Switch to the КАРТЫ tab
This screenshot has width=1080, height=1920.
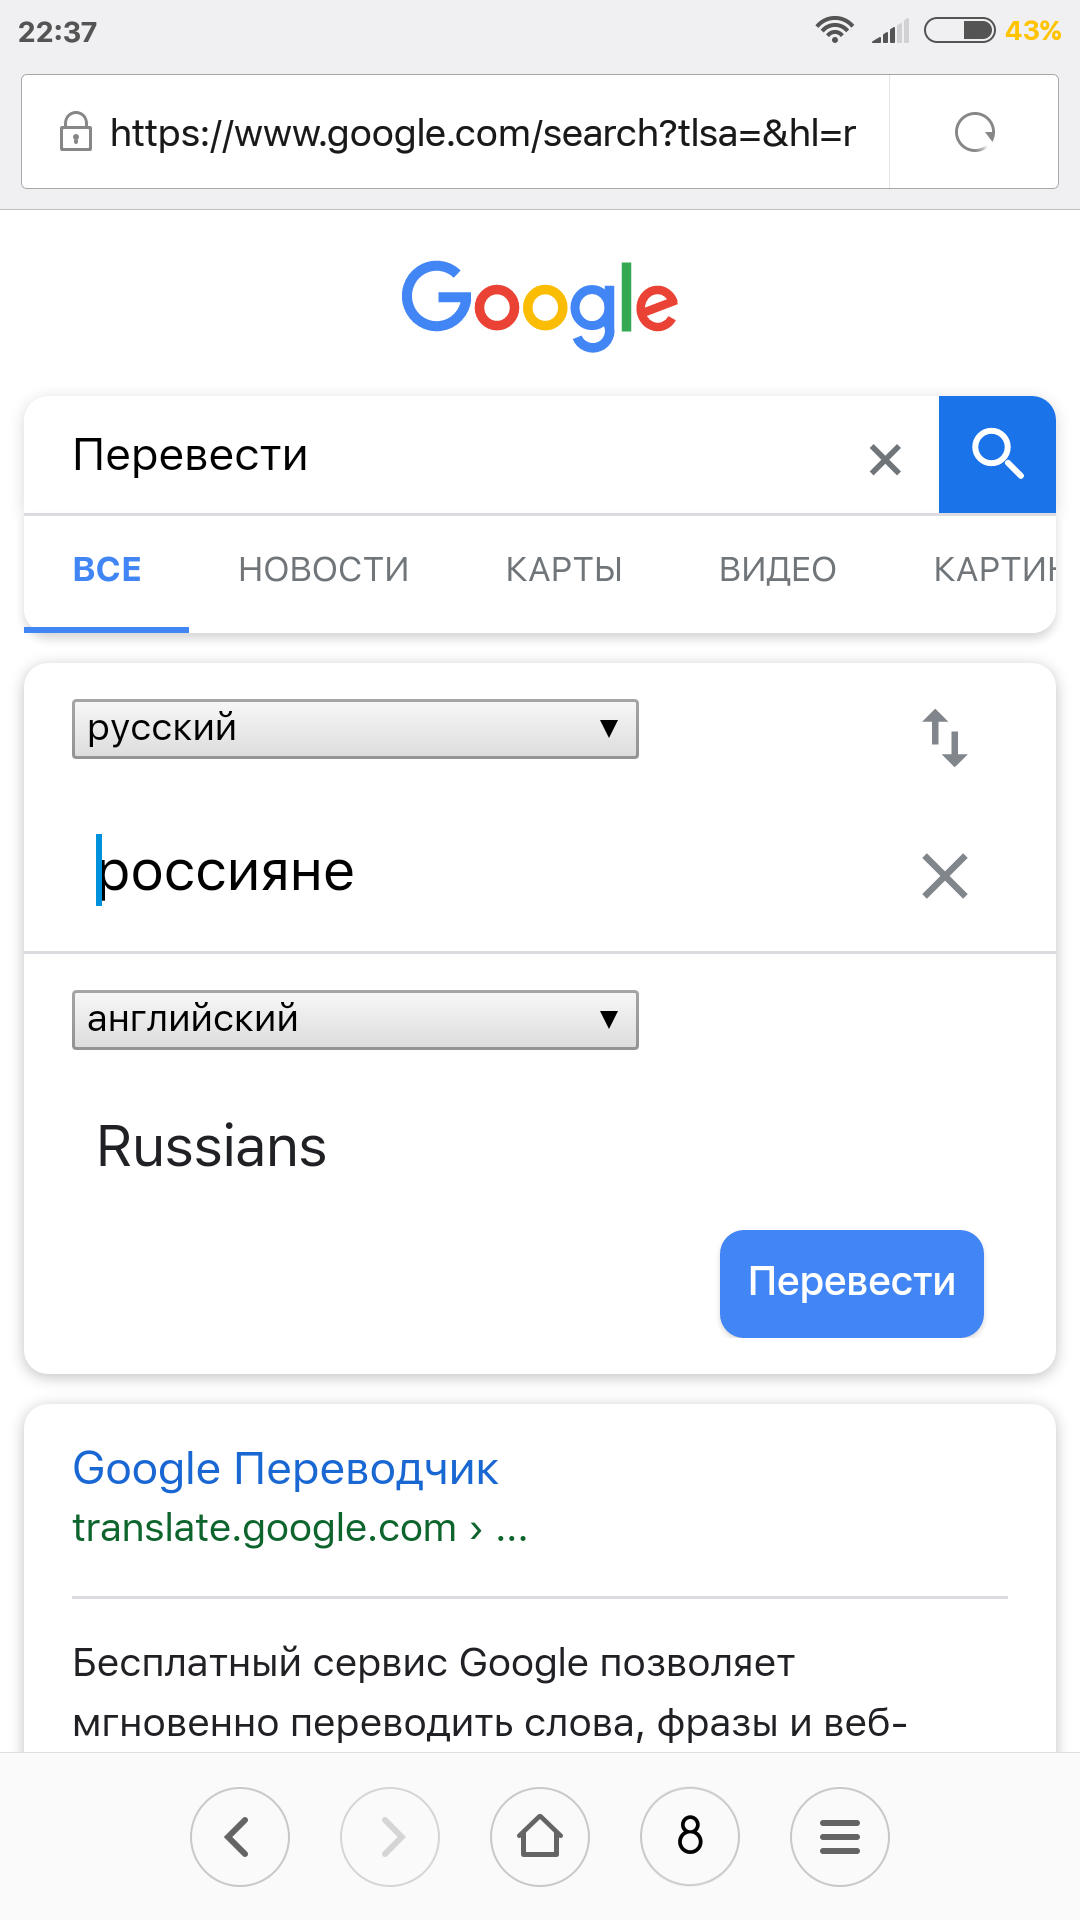[x=564, y=570]
